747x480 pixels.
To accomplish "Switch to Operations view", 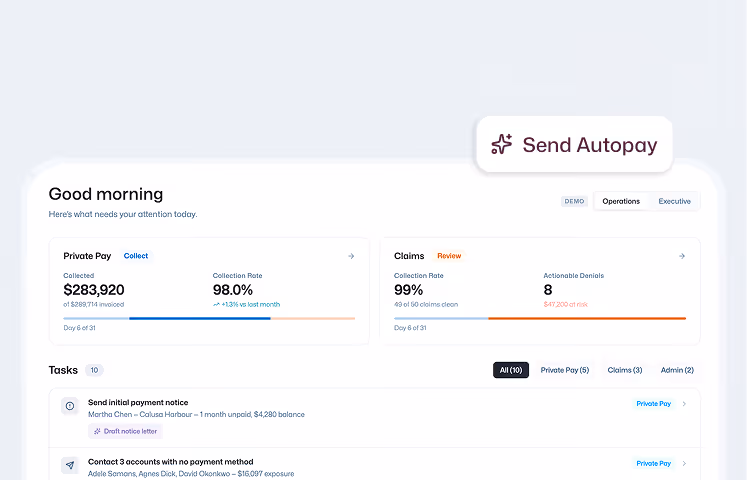I will tap(621, 201).
